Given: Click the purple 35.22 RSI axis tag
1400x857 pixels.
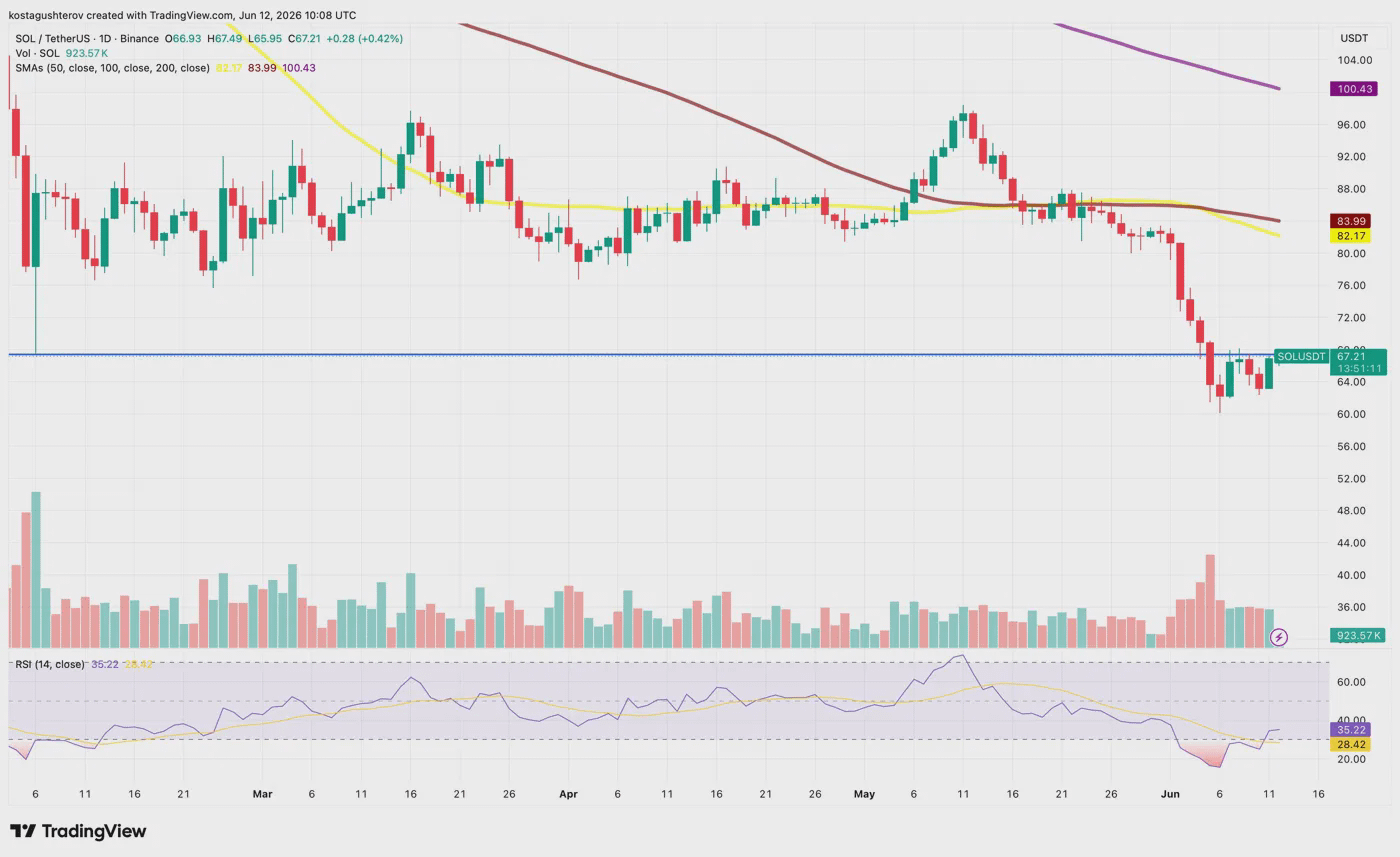Looking at the screenshot, I should pyautogui.click(x=1351, y=730).
